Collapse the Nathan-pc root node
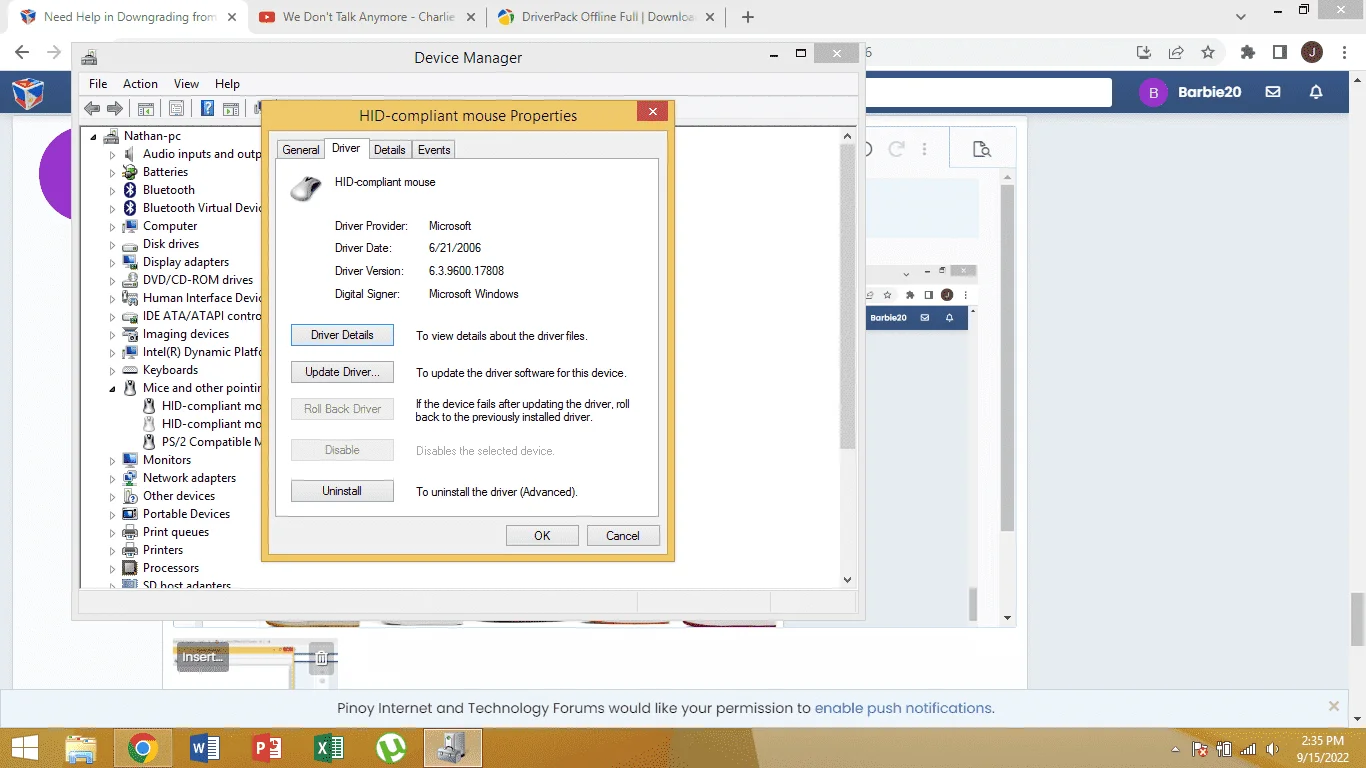 (94, 136)
